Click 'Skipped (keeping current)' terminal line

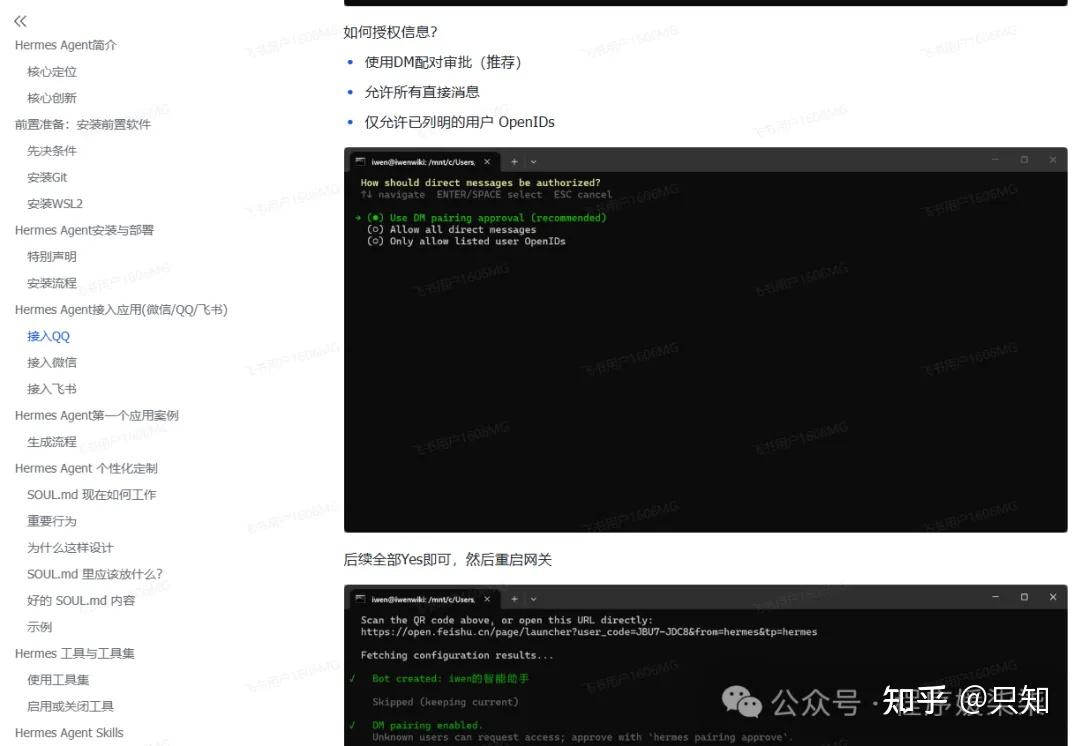(445, 702)
